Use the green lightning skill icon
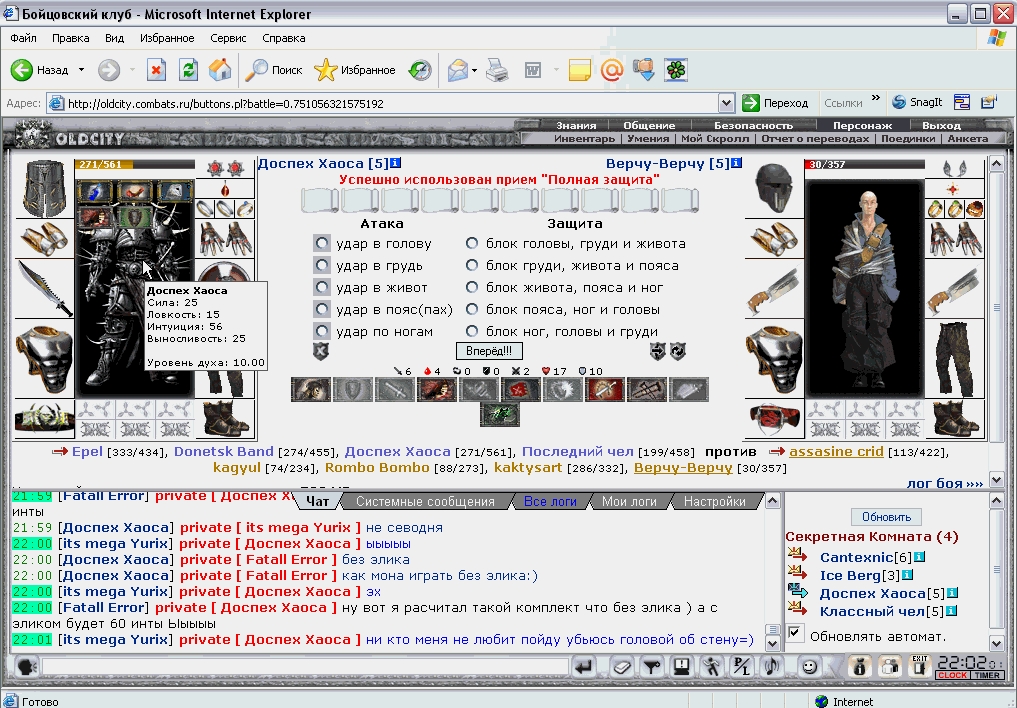 click(499, 415)
